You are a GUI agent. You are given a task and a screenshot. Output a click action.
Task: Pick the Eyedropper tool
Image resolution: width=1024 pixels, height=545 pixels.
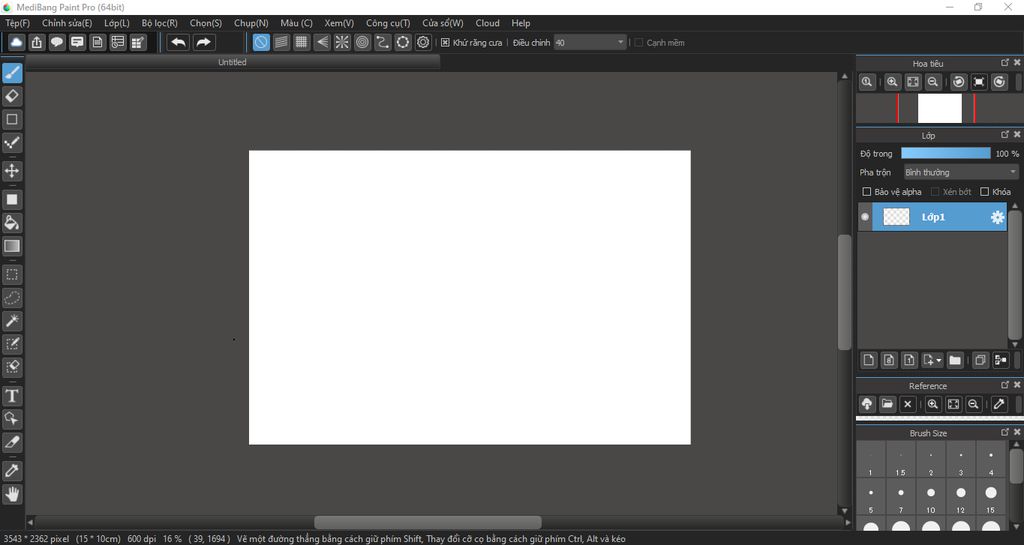[12, 471]
